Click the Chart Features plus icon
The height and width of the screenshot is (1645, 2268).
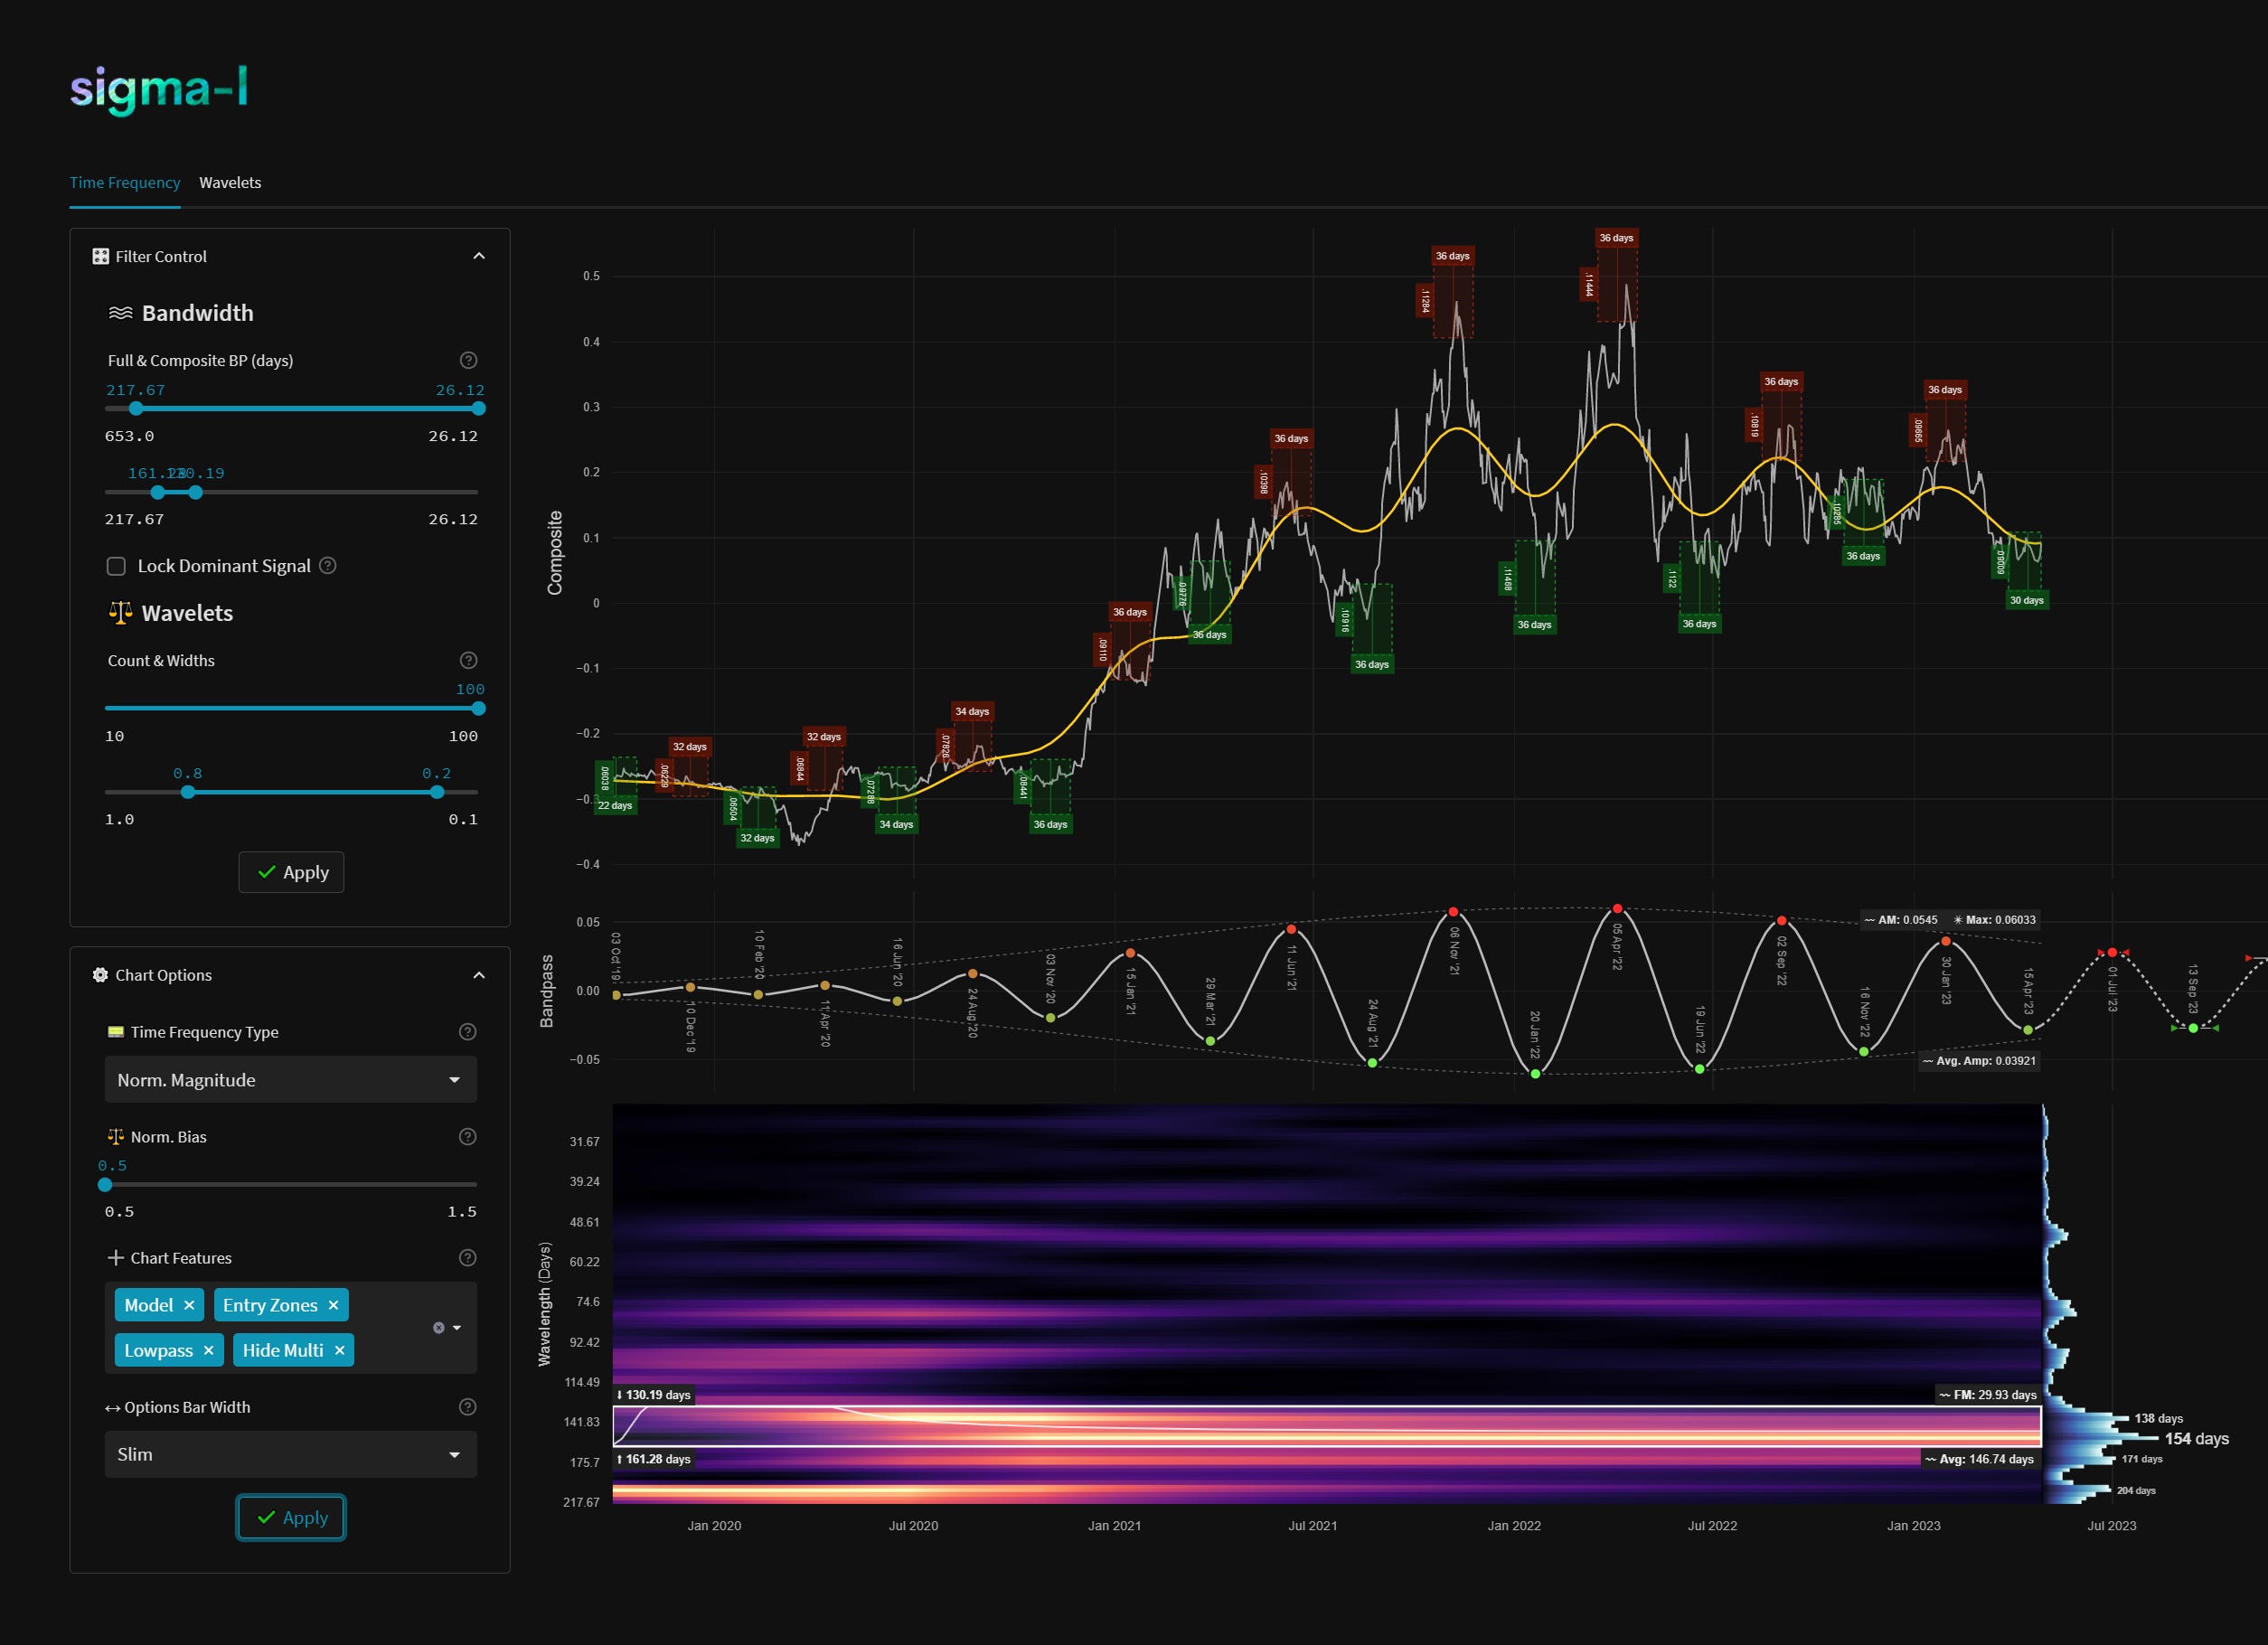pos(115,1258)
